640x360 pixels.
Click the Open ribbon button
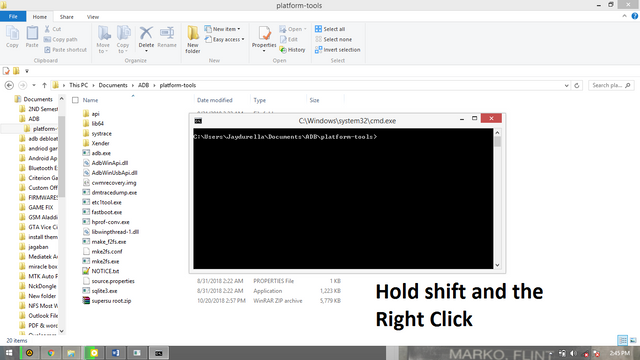click(293, 29)
